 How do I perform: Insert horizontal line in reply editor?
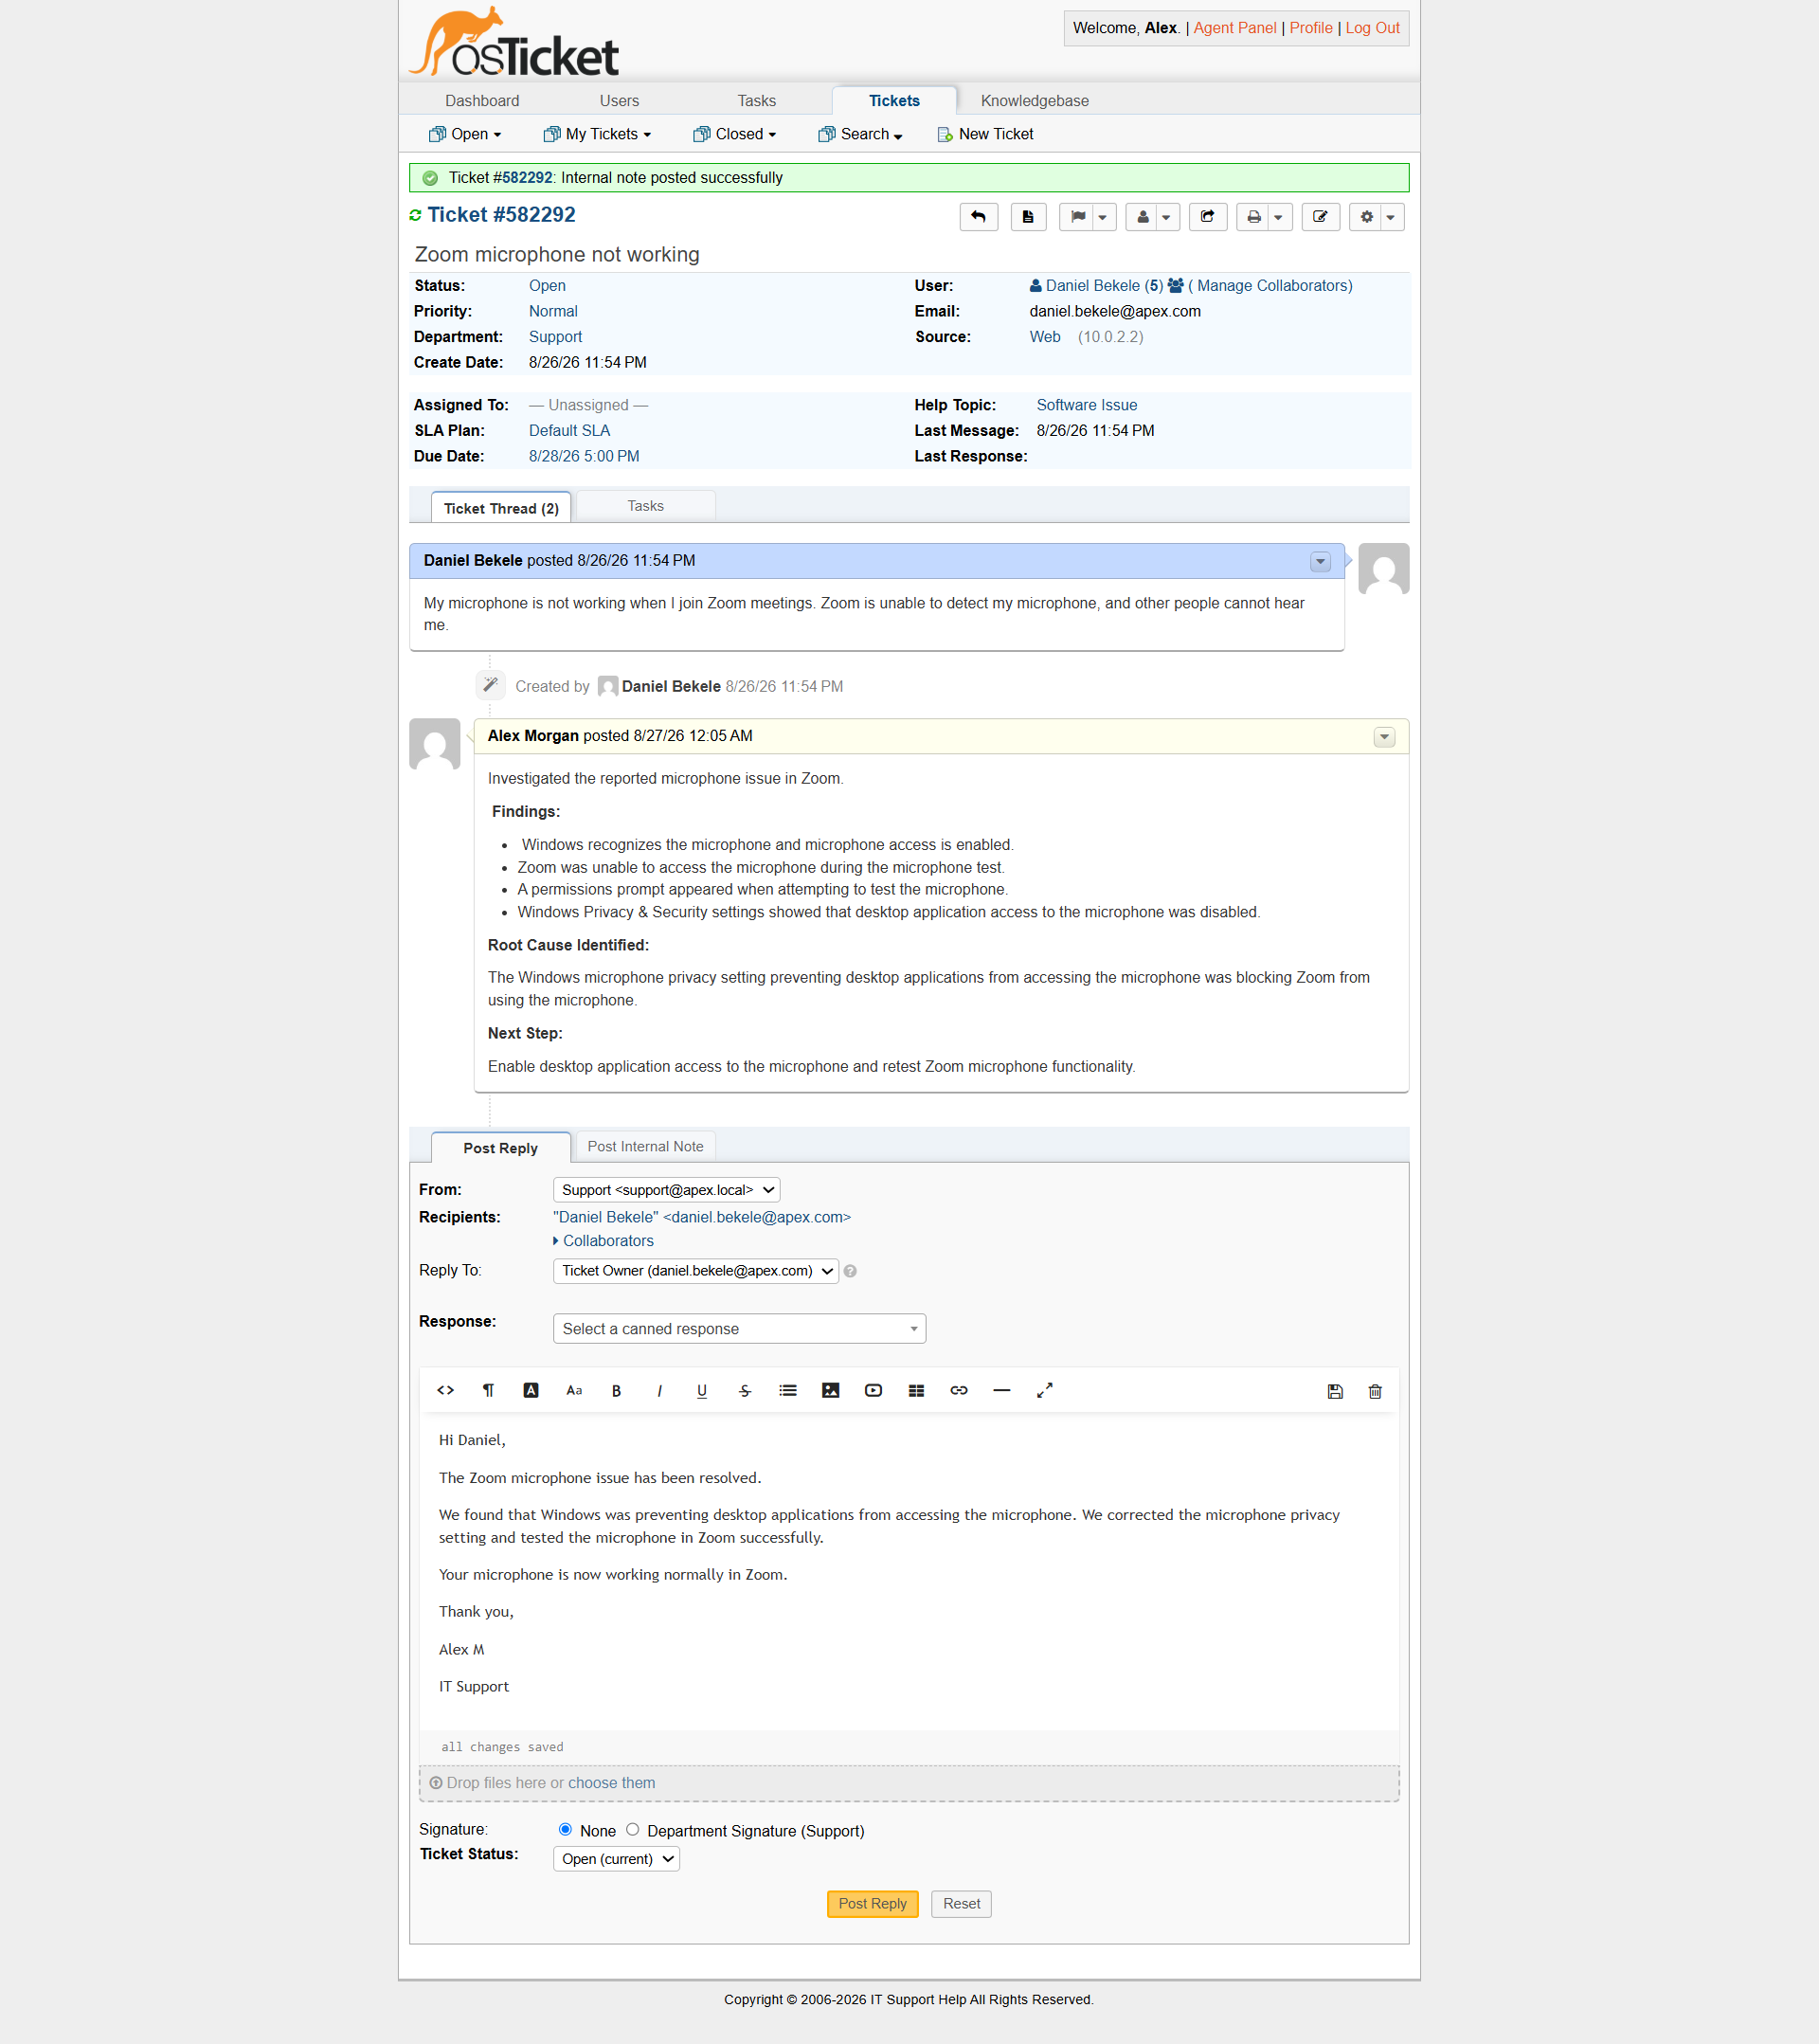point(1001,1390)
